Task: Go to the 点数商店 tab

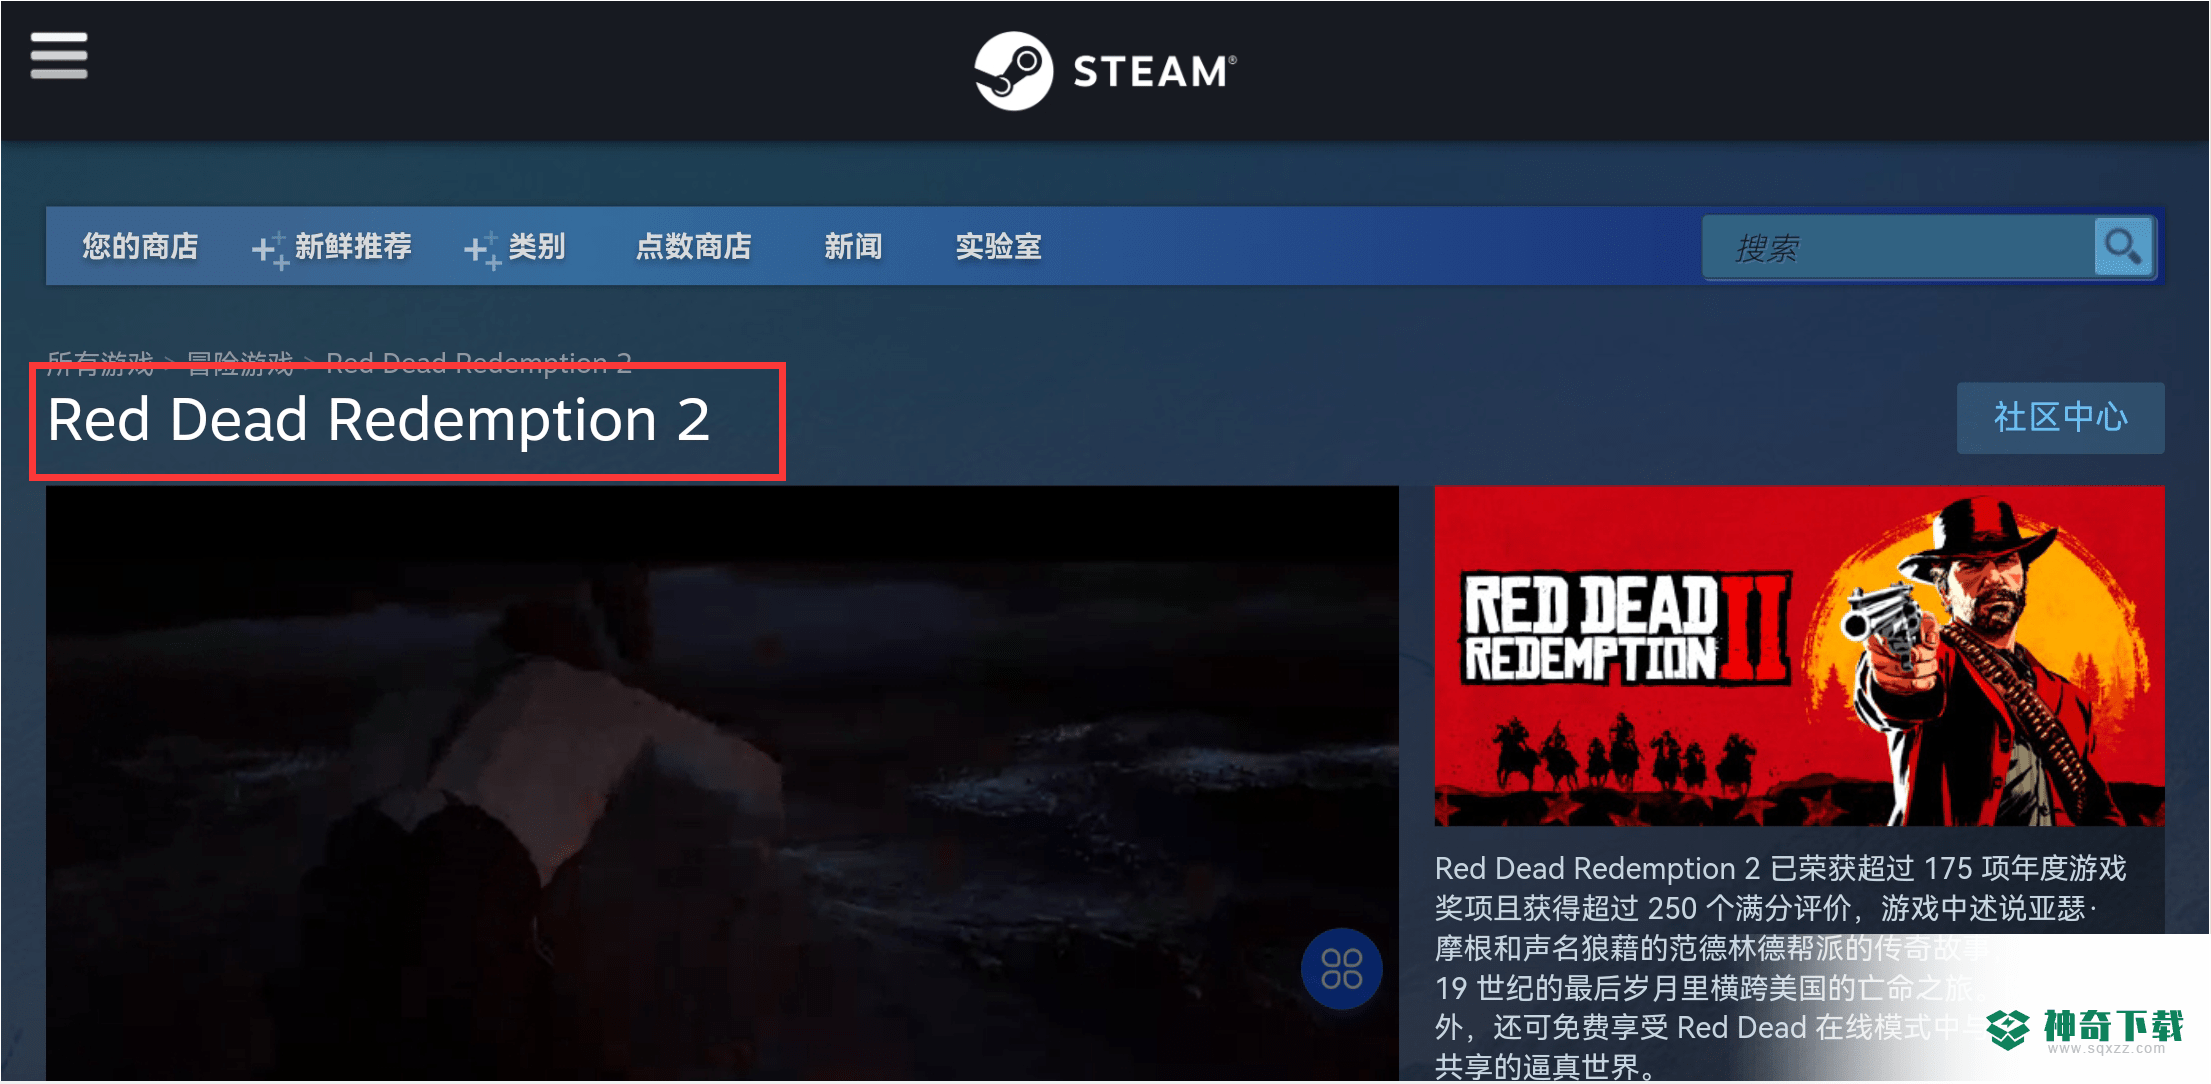Action: (694, 246)
